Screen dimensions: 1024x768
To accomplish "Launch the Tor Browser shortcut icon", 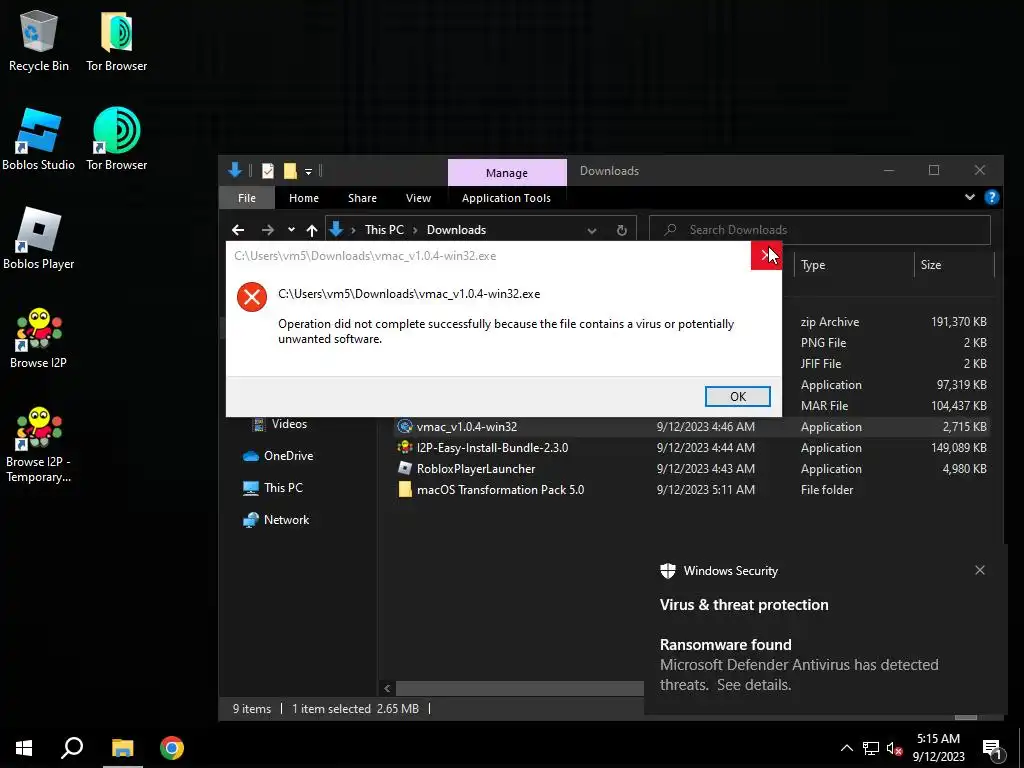I will (x=116, y=139).
